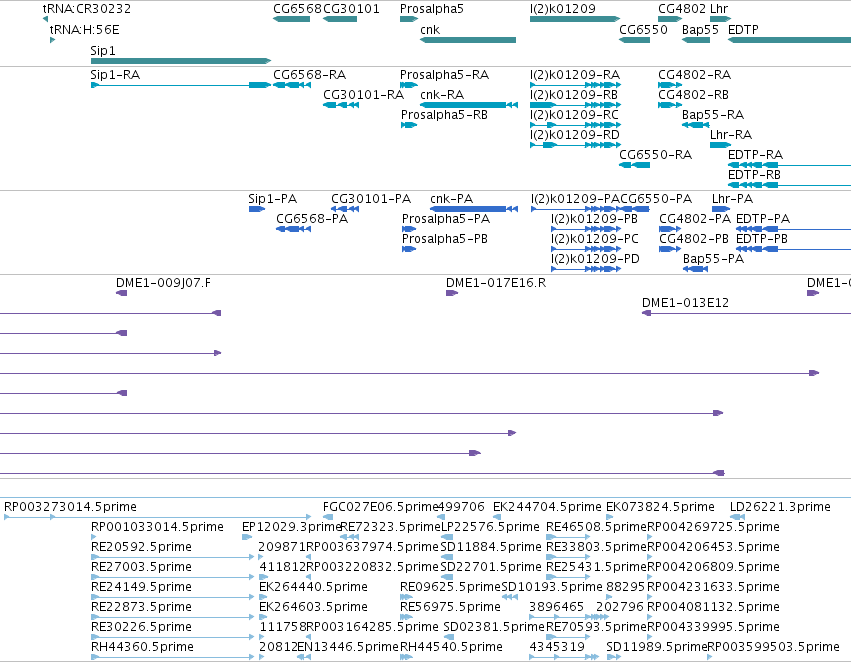This screenshot has width=851, height=662.
Task: Select the EK264440.5prime EST label
Action: pos(314,588)
